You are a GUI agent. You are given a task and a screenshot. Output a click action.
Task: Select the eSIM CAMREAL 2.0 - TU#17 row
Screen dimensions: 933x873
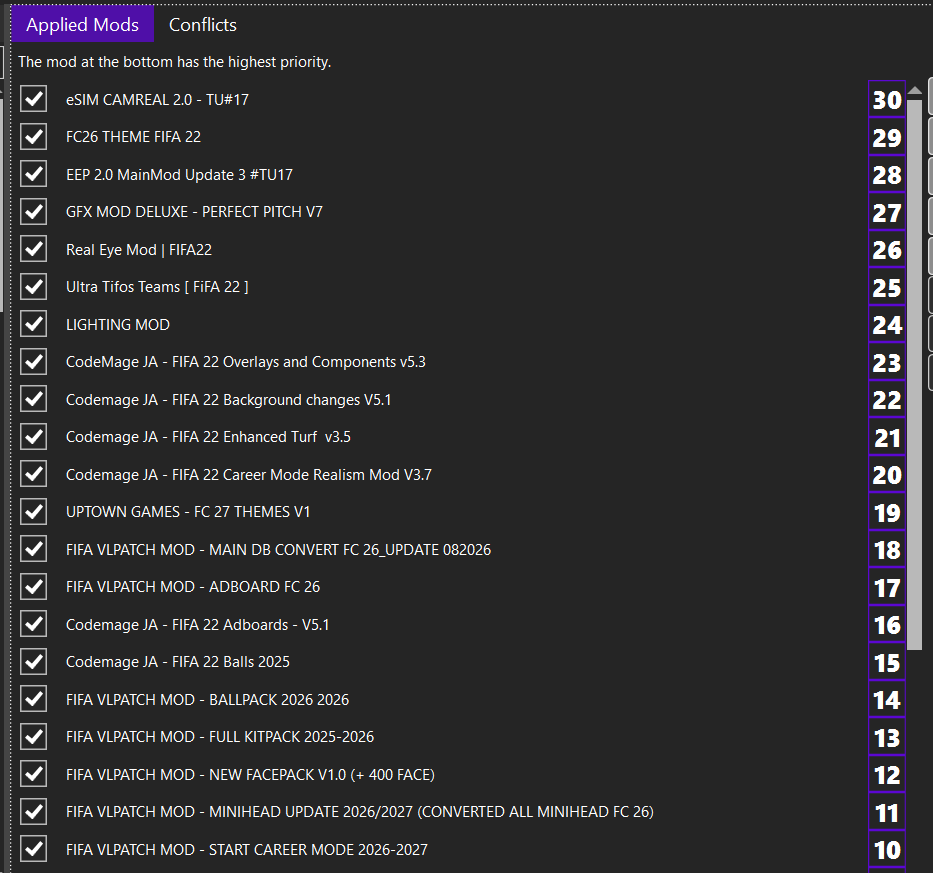click(x=157, y=99)
